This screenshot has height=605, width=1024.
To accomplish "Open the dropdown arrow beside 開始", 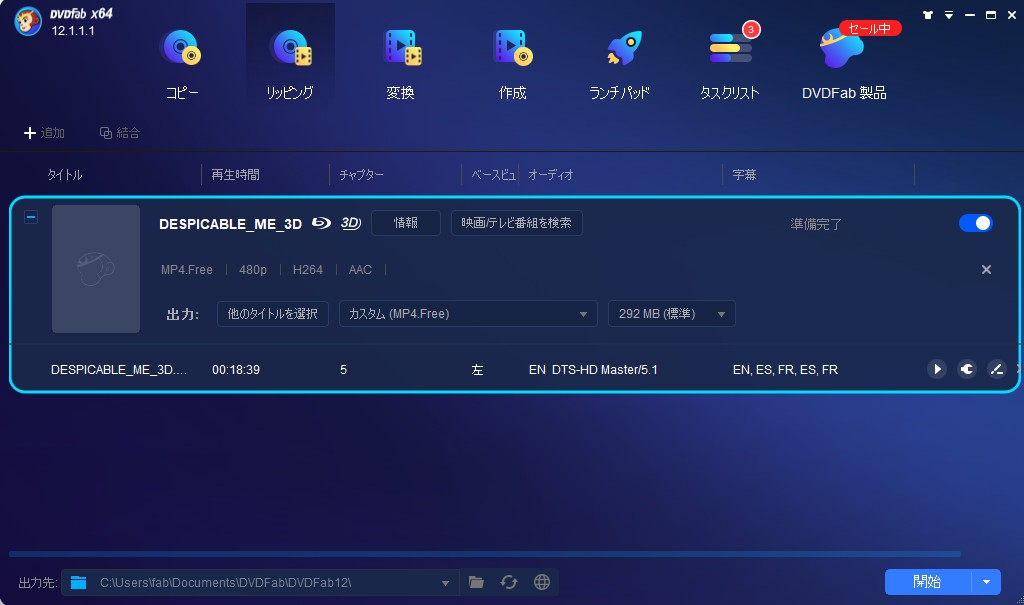I will coord(986,581).
